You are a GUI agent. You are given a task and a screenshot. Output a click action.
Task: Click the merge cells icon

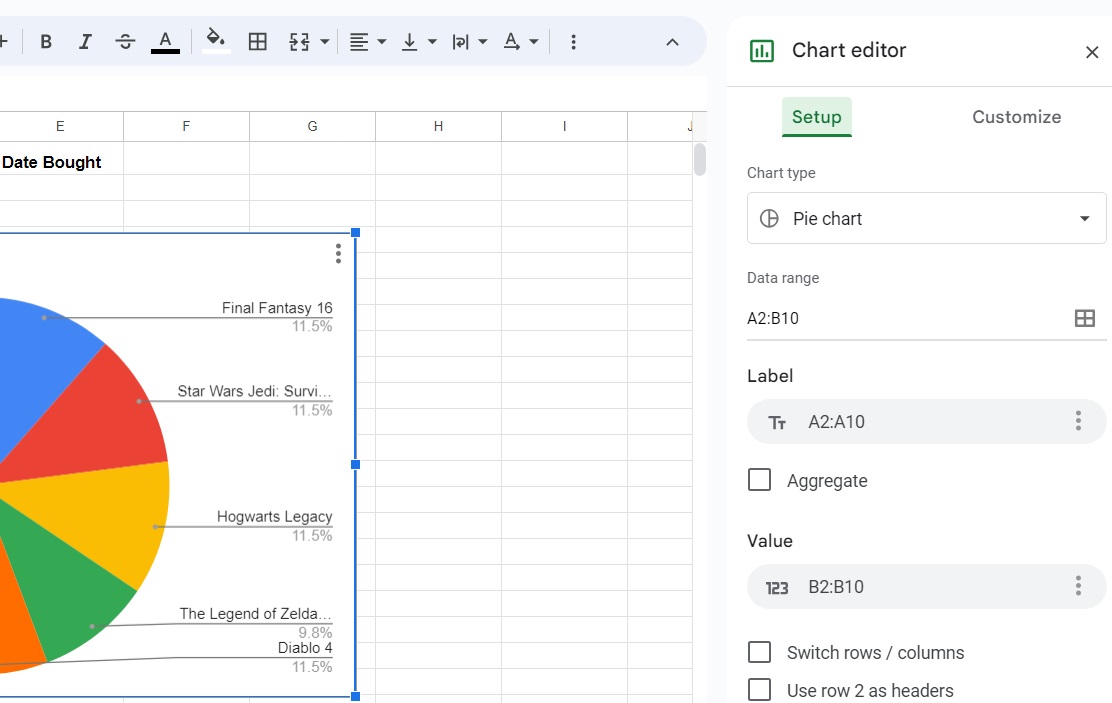(x=299, y=42)
